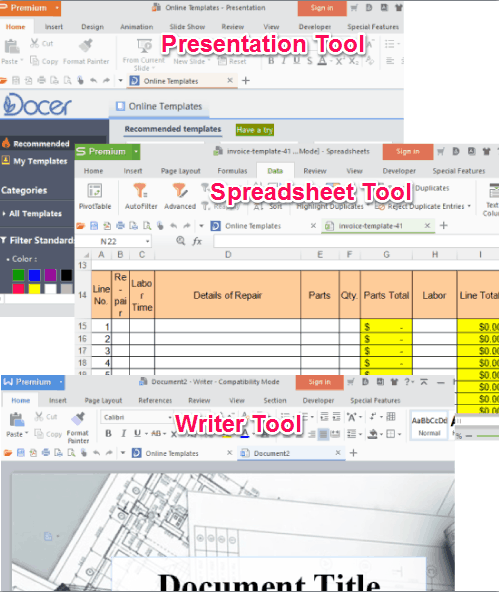Open PivotTable tool in Spreadsheets
This screenshot has height=592, width=499.
[95, 196]
